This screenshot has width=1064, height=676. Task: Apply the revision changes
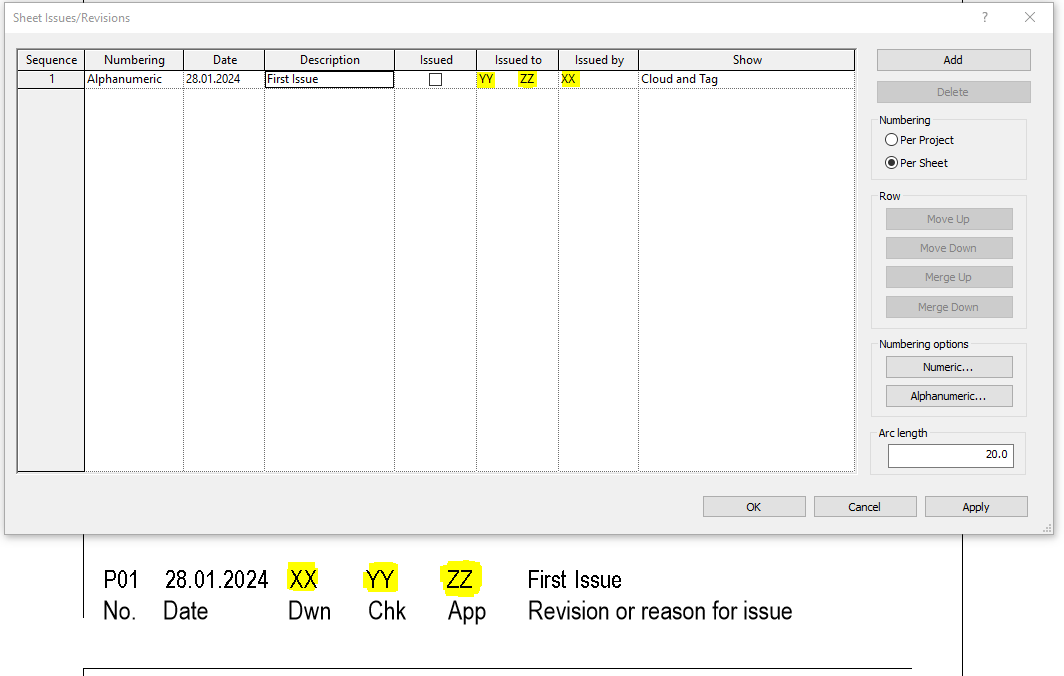coord(975,506)
